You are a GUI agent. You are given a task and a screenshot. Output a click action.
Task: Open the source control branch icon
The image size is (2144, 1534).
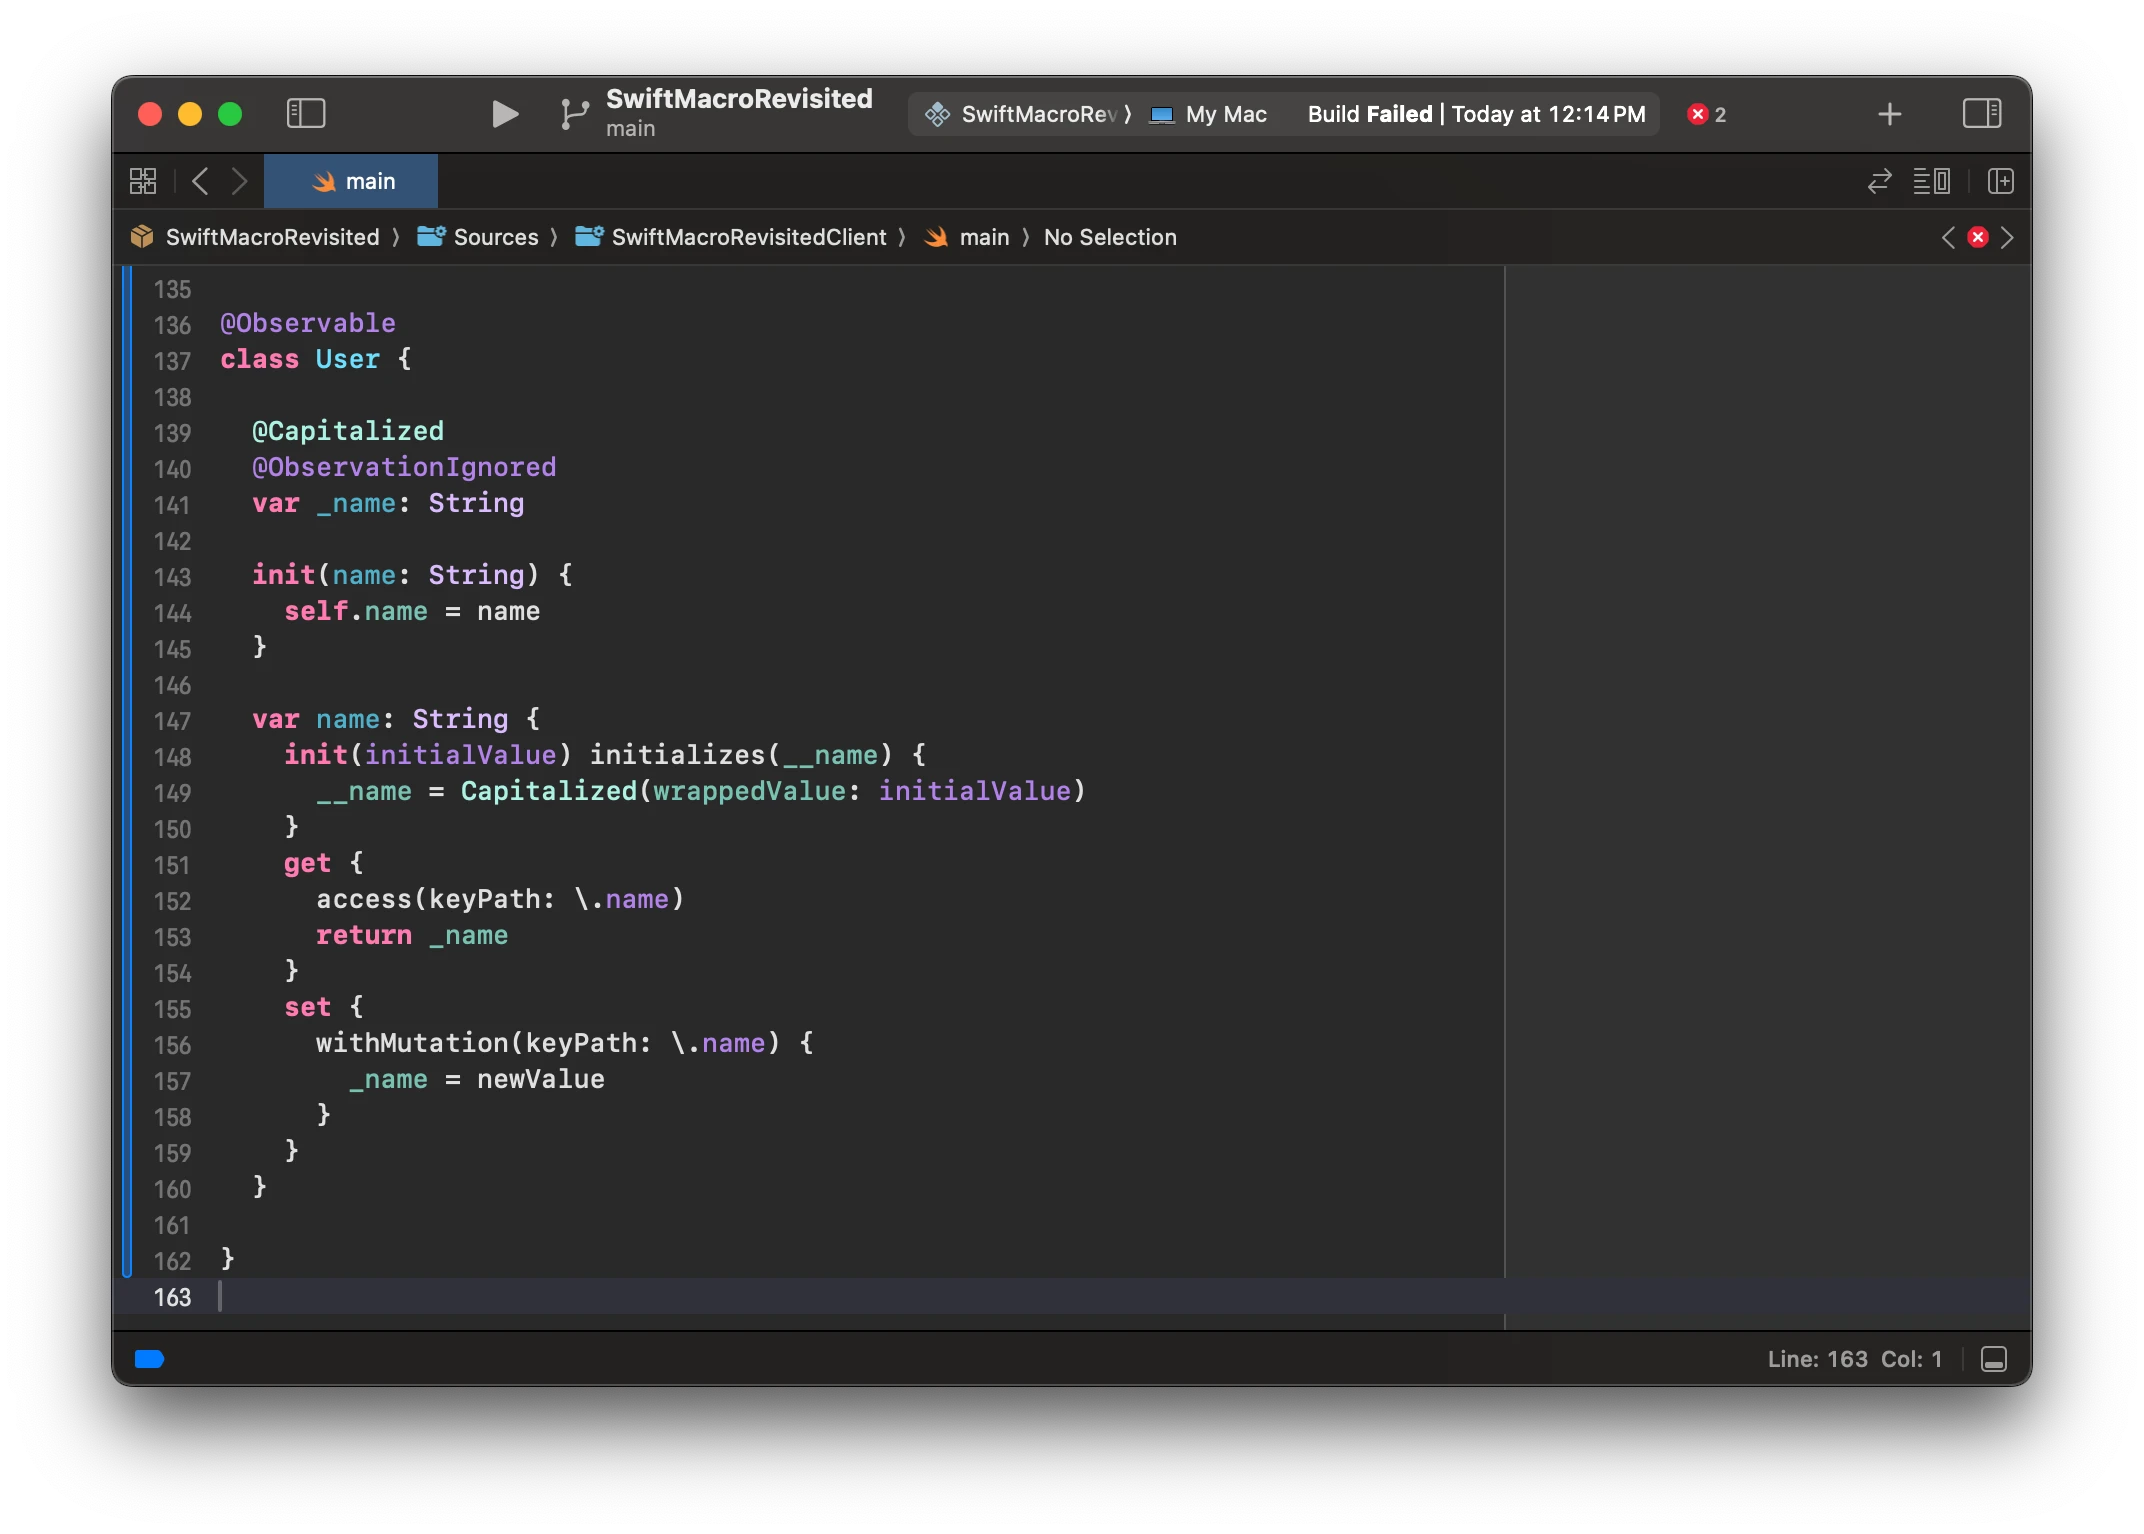[x=574, y=114]
